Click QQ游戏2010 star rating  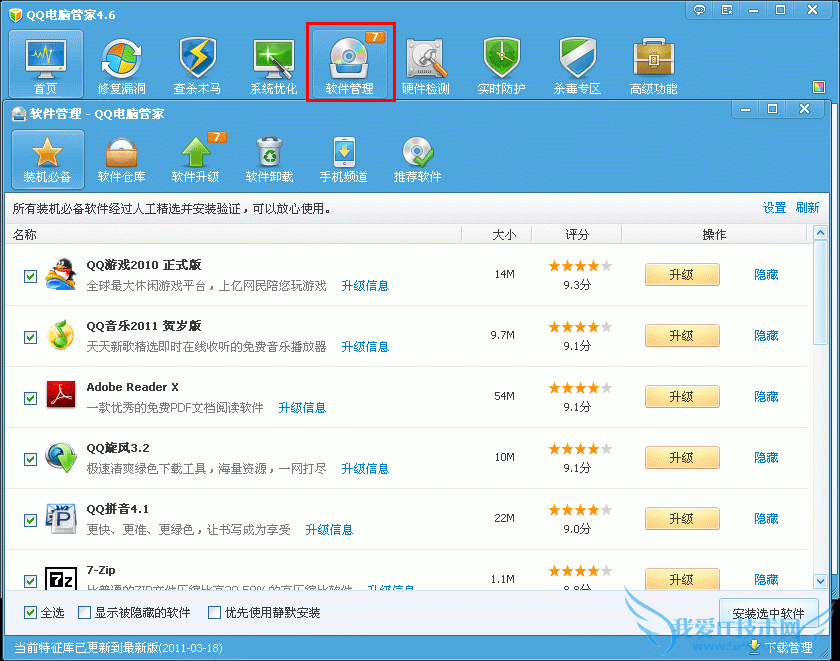[580, 266]
